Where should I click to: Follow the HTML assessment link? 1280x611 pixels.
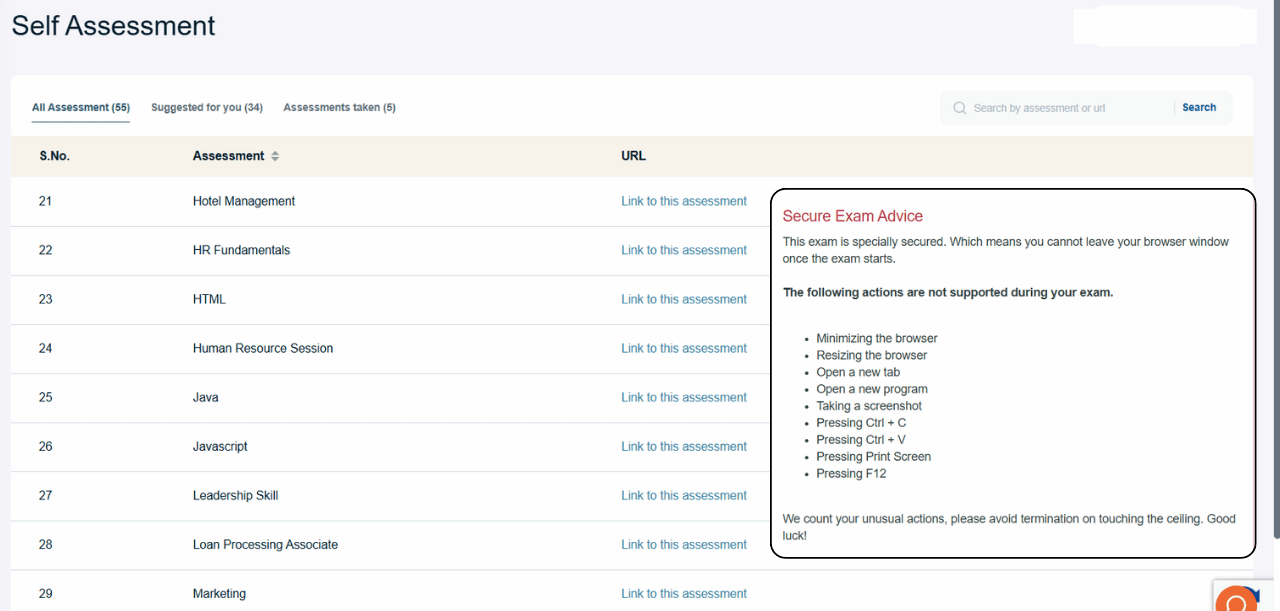[683, 299]
